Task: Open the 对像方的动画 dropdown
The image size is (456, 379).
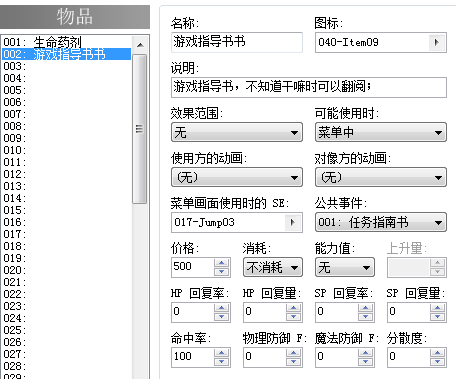Action: tap(381, 177)
